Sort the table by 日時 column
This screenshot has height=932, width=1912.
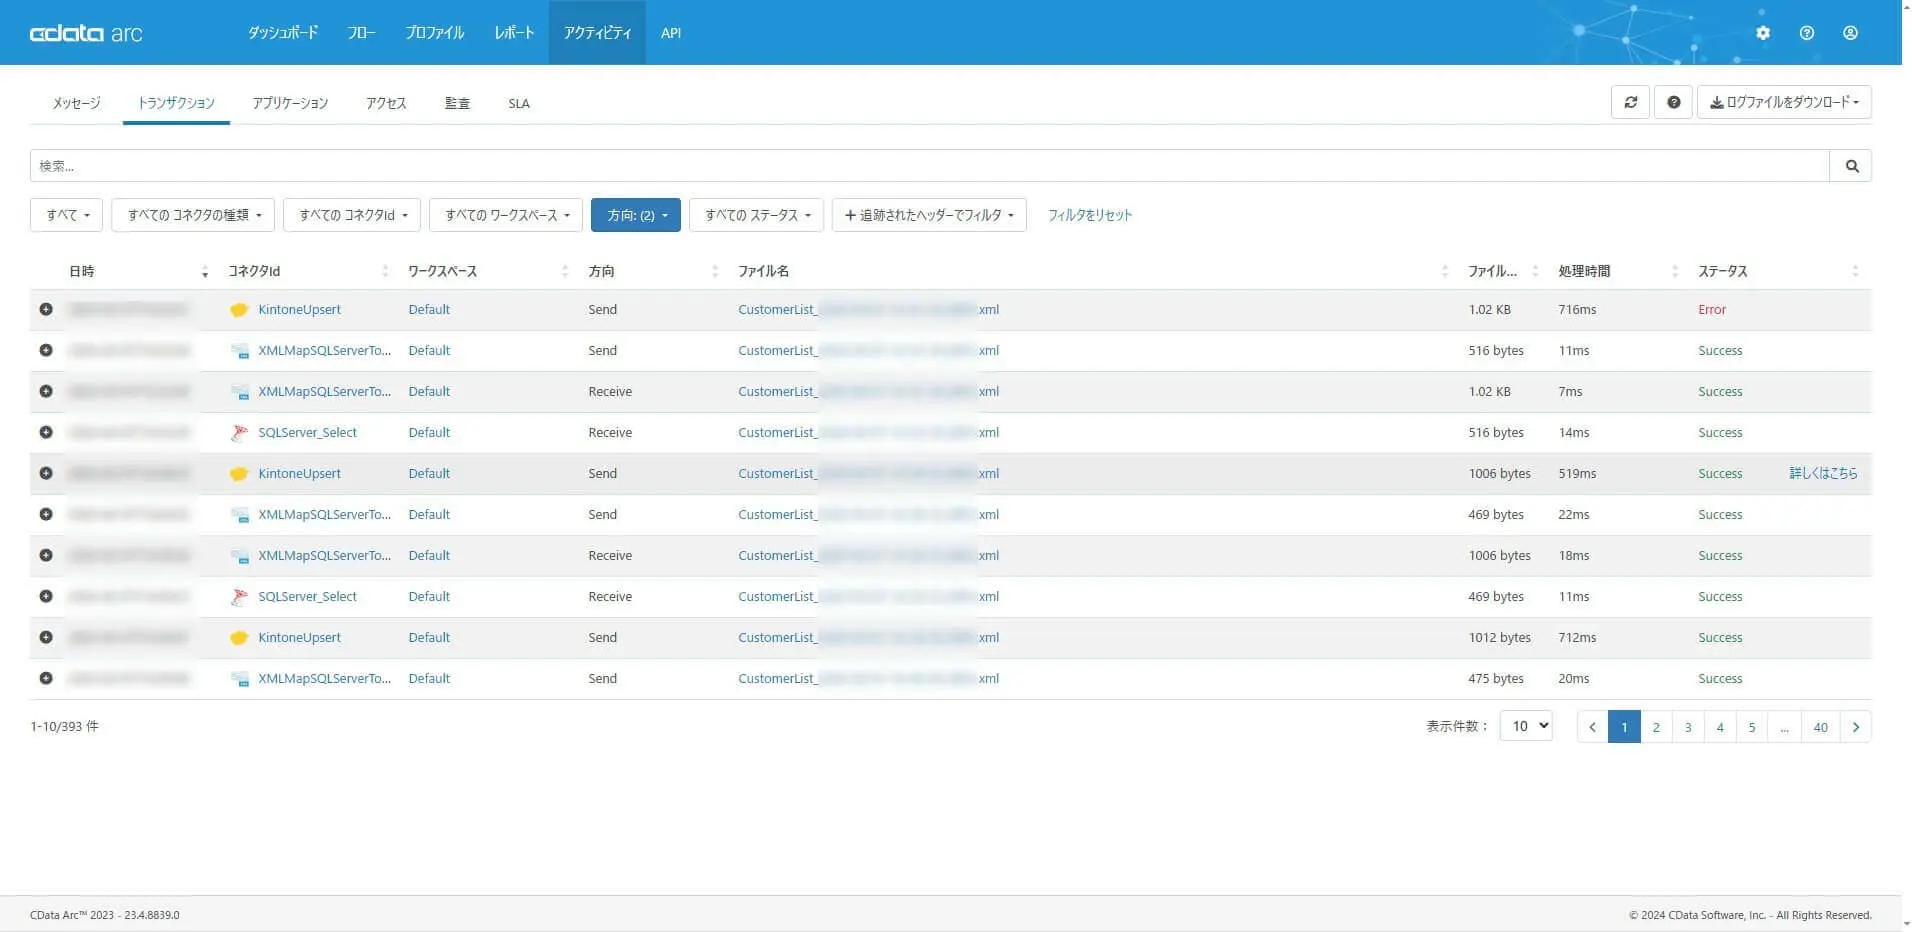[204, 272]
